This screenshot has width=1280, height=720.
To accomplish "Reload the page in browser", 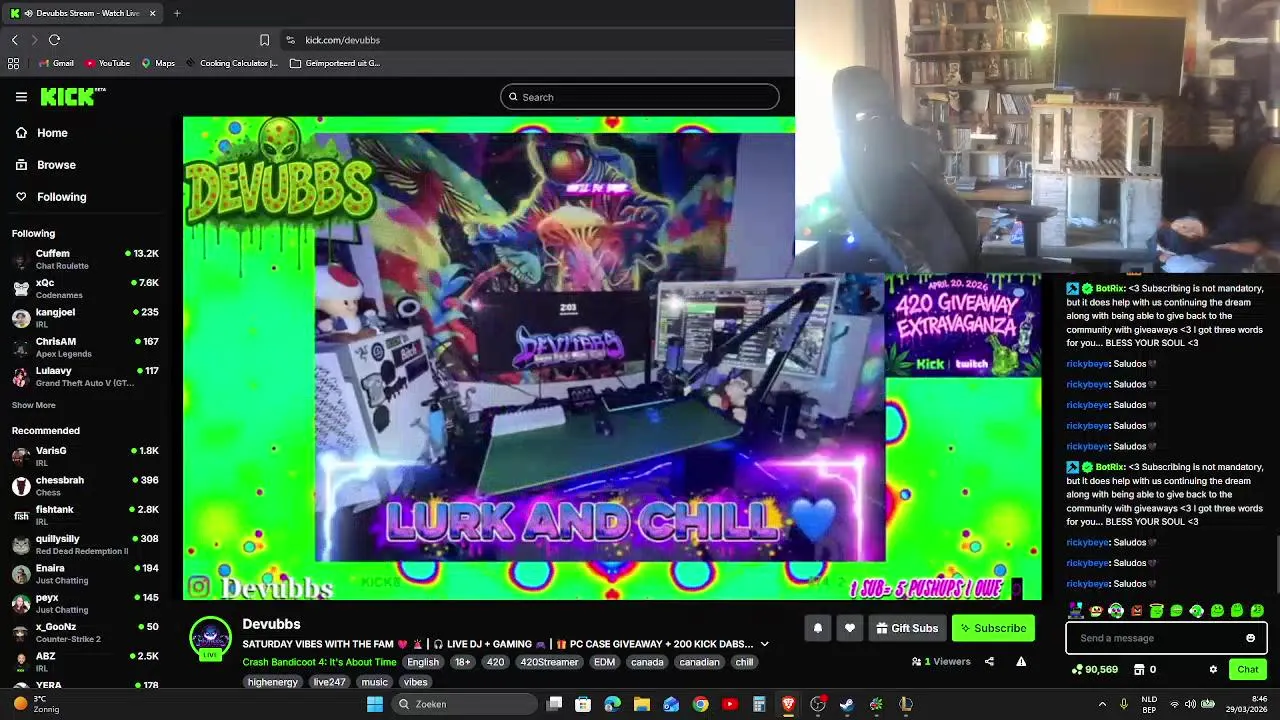I will pos(54,40).
